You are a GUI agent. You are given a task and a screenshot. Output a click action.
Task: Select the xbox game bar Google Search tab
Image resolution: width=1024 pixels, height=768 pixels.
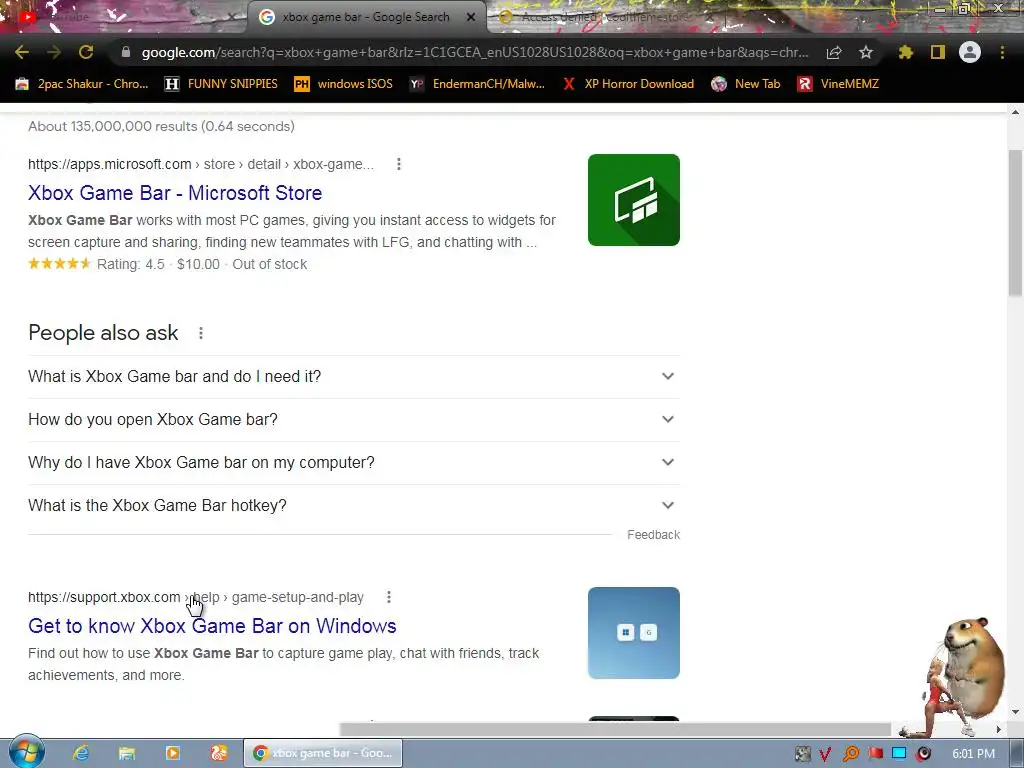point(366,17)
